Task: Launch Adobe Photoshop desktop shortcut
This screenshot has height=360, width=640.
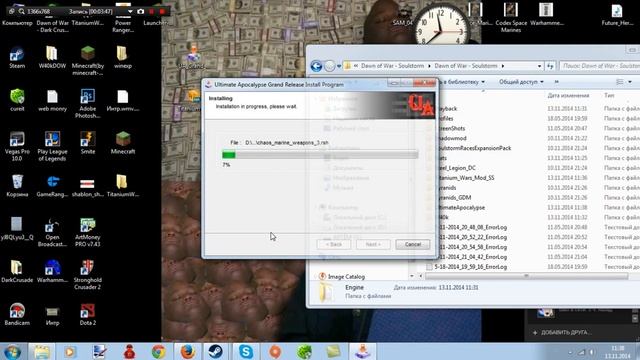Action: (87, 104)
